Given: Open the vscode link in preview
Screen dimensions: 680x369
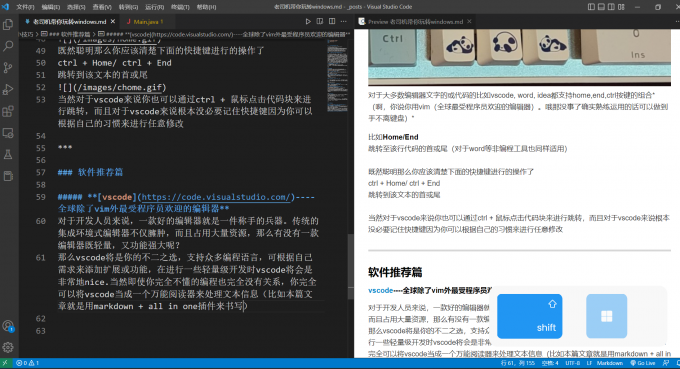Looking at the screenshot, I should [380, 290].
